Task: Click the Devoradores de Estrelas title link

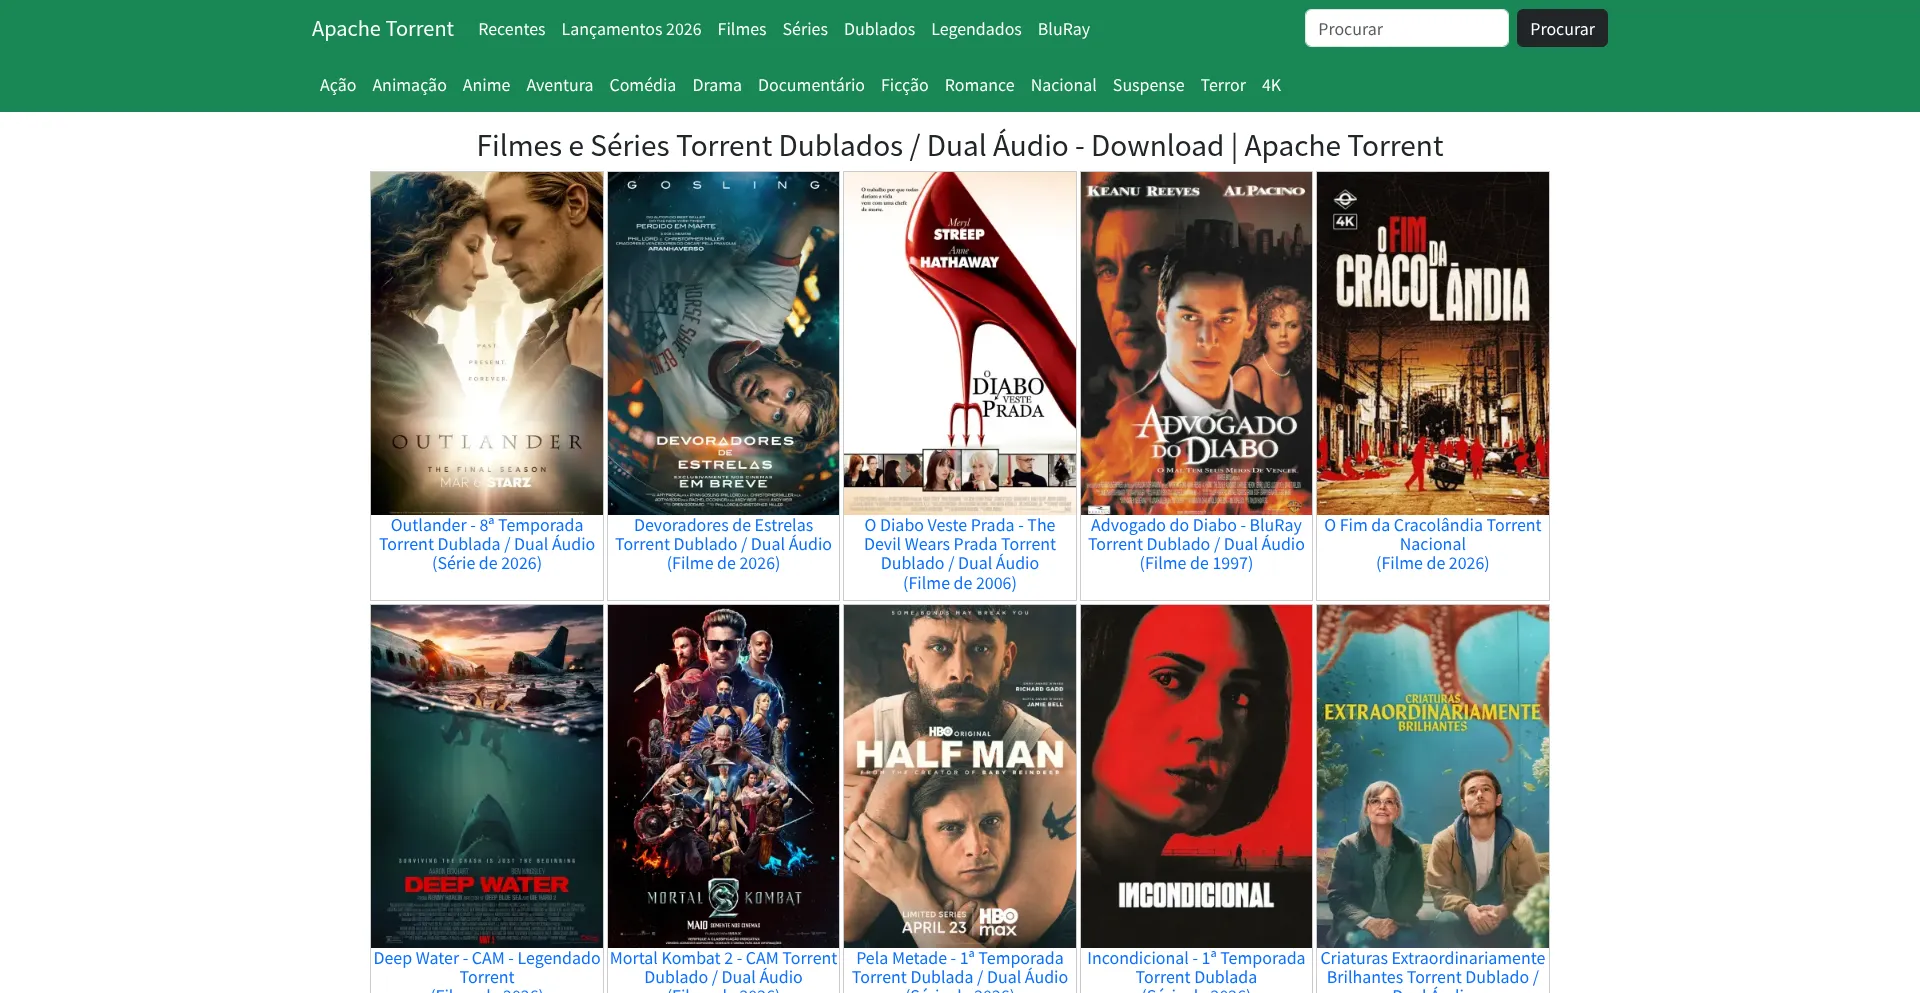Action: [x=723, y=544]
